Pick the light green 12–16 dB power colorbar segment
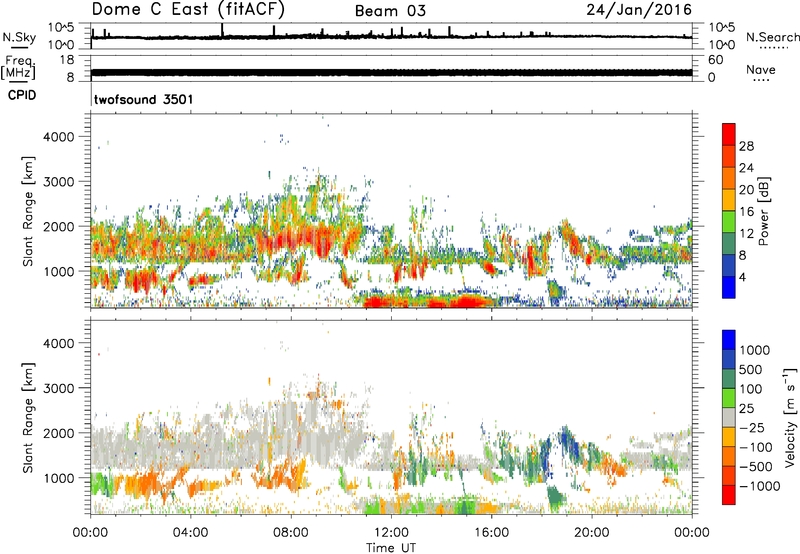The width and height of the screenshot is (800, 554). [x=729, y=222]
